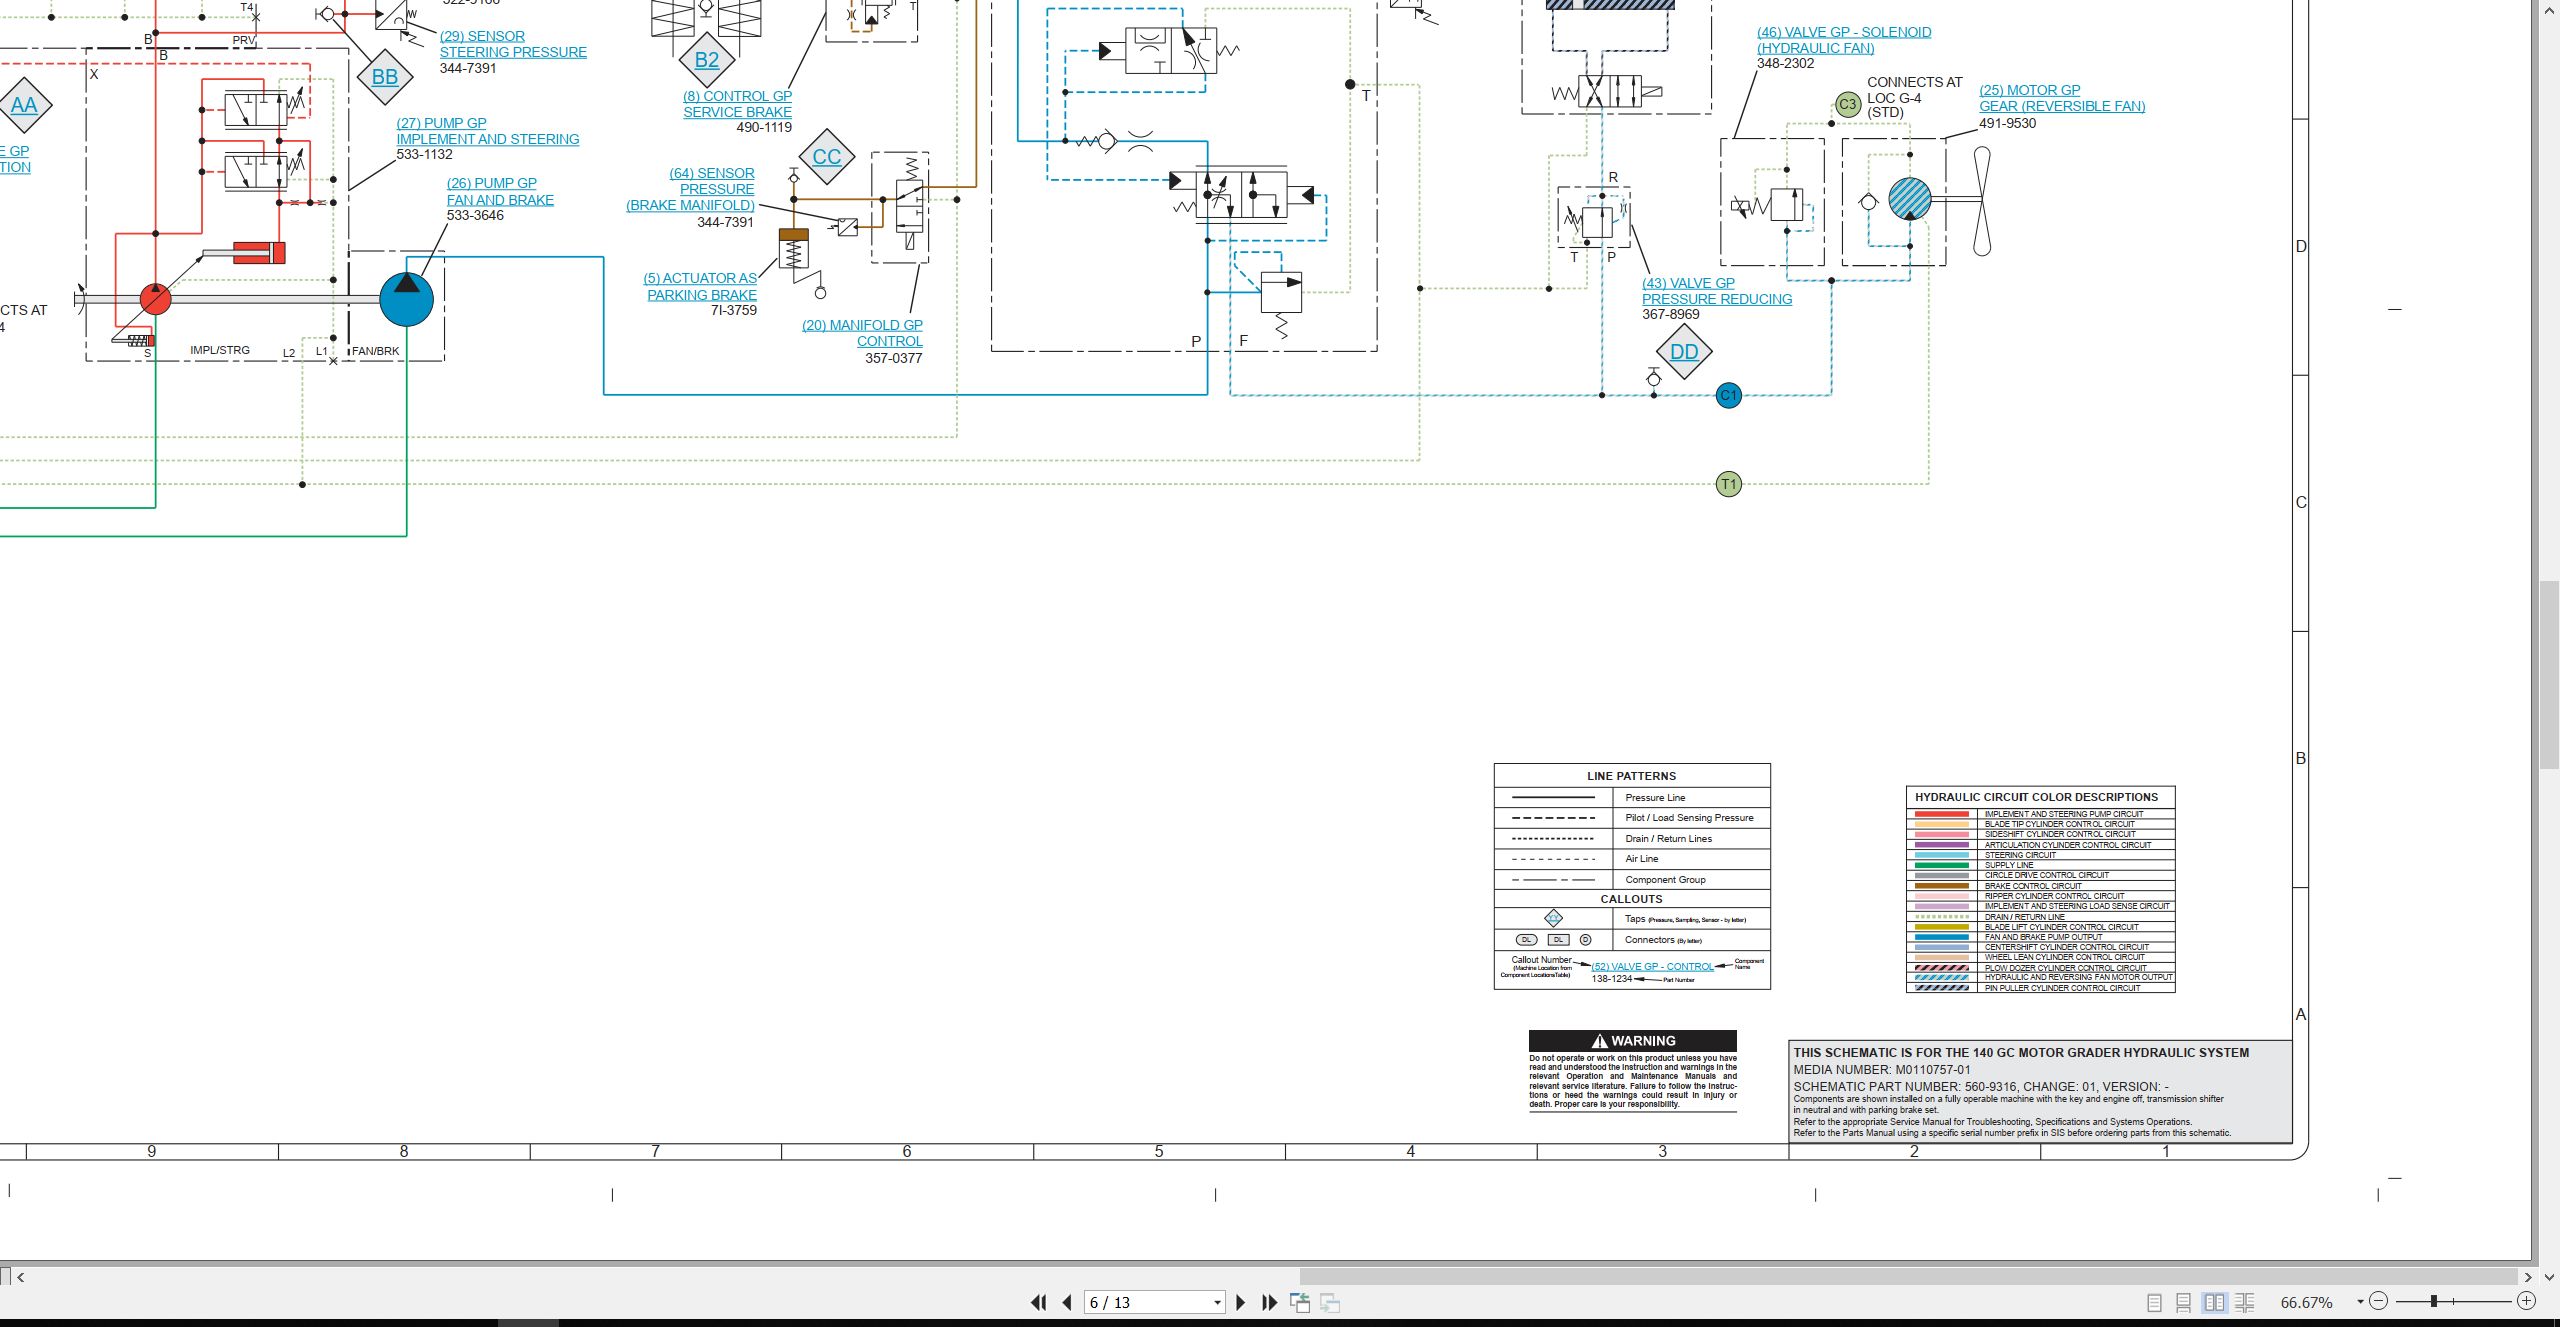The width and height of the screenshot is (2560, 1327).
Task: Click the green C3 connector circle
Action: click(1847, 104)
